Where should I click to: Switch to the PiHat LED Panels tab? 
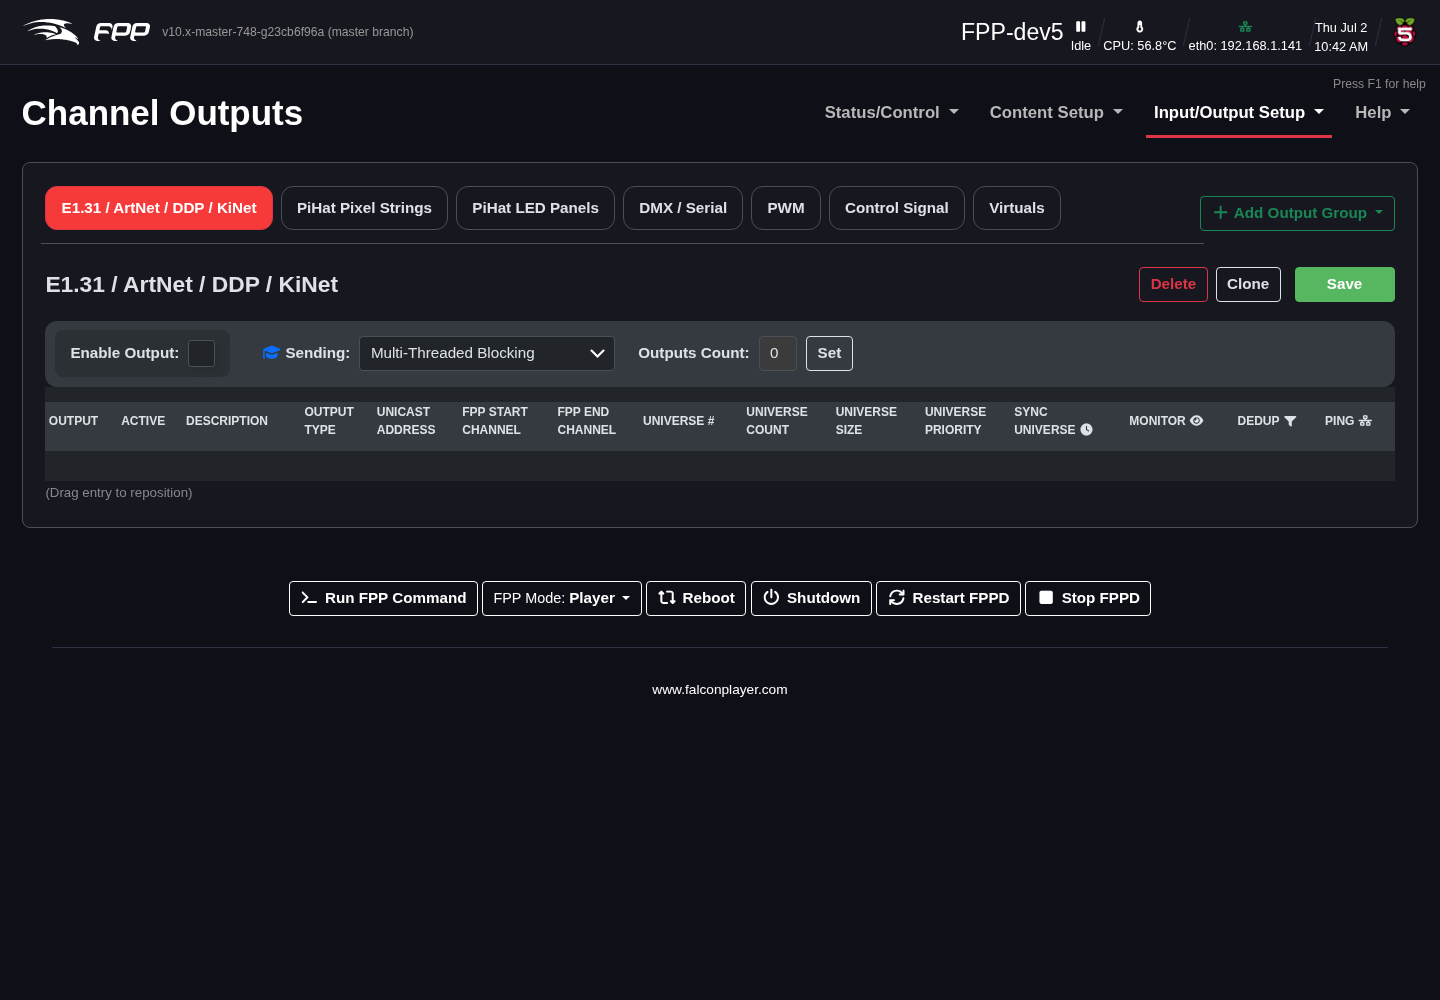click(535, 208)
